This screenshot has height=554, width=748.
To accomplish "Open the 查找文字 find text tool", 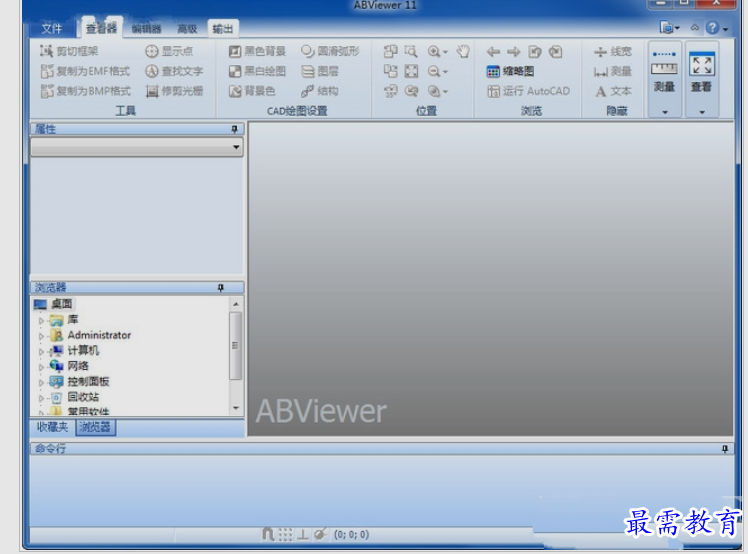I will pyautogui.click(x=174, y=72).
